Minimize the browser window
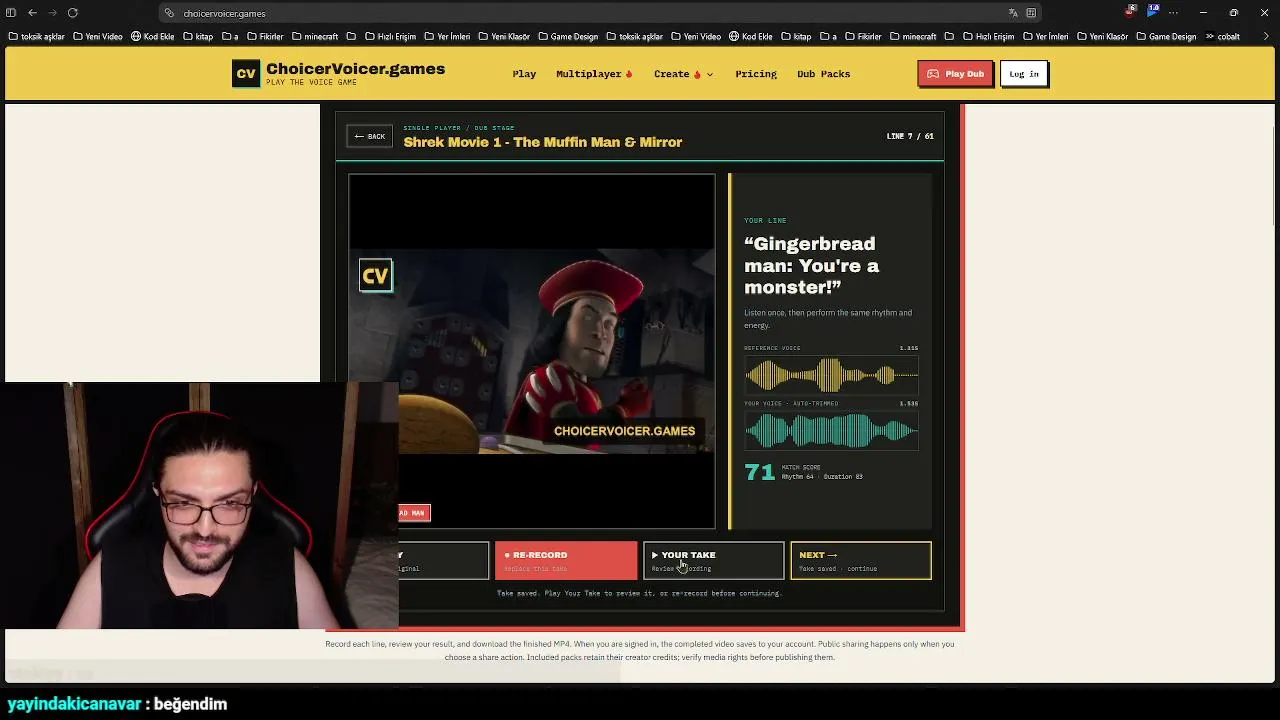Screen dimensions: 1280x720 tap(1203, 13)
